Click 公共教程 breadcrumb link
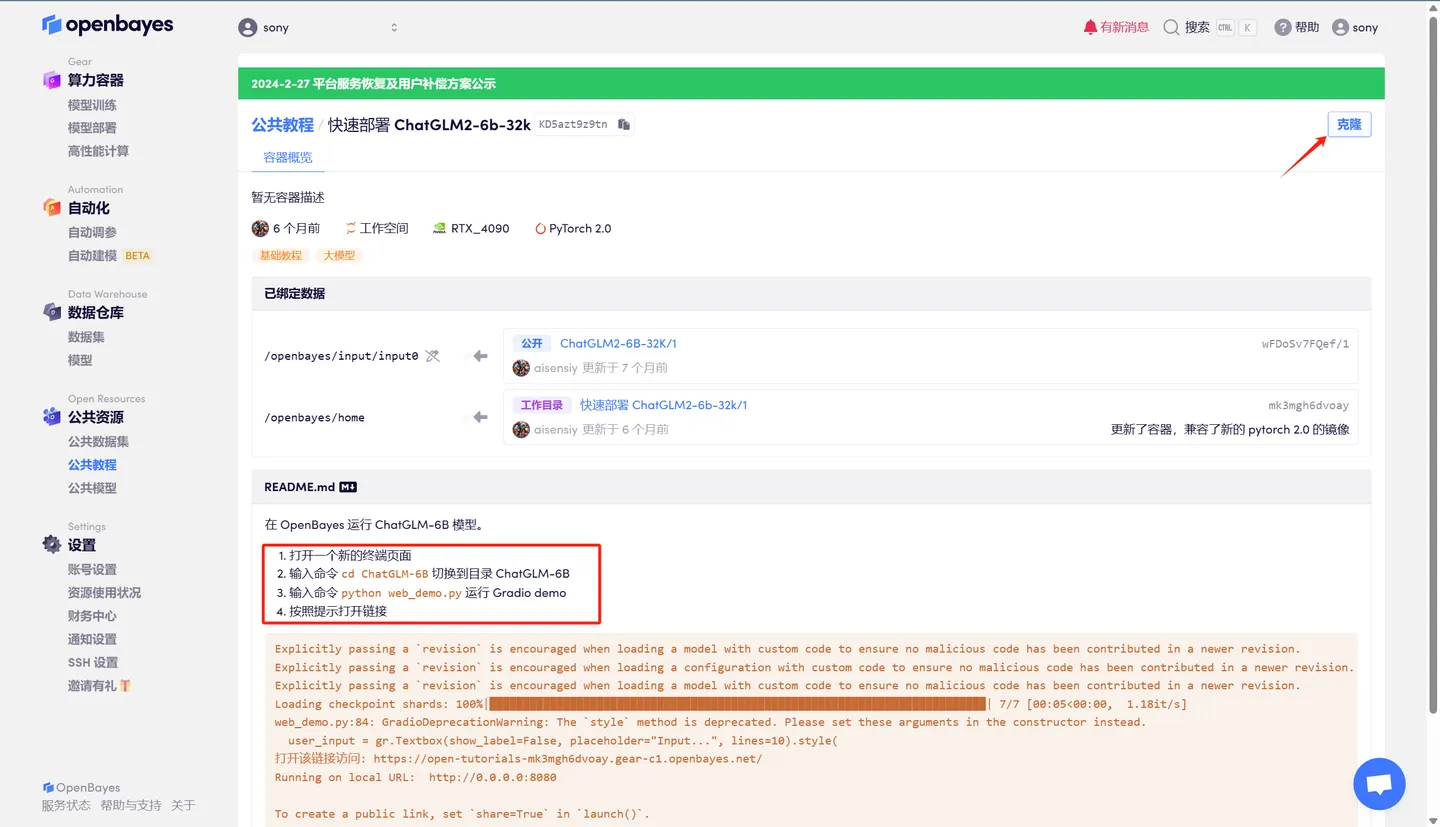This screenshot has height=827, width=1440. tap(282, 125)
